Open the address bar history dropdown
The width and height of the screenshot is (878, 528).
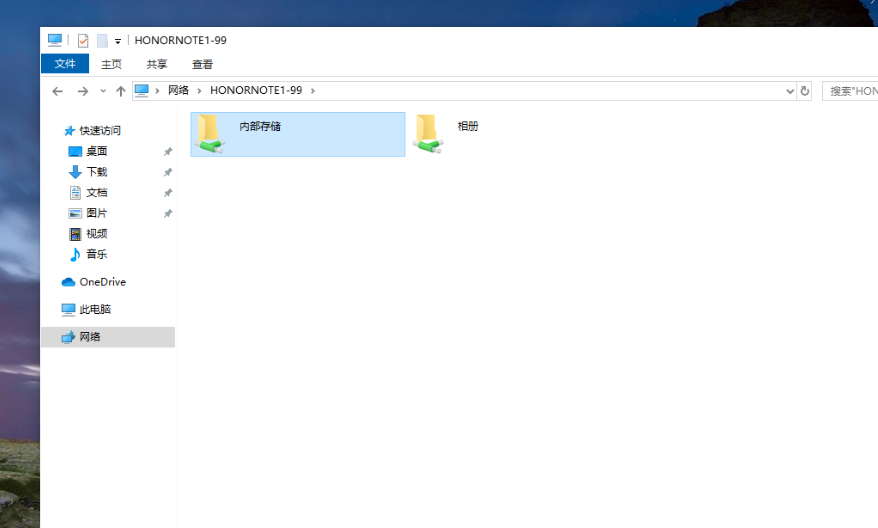point(789,91)
